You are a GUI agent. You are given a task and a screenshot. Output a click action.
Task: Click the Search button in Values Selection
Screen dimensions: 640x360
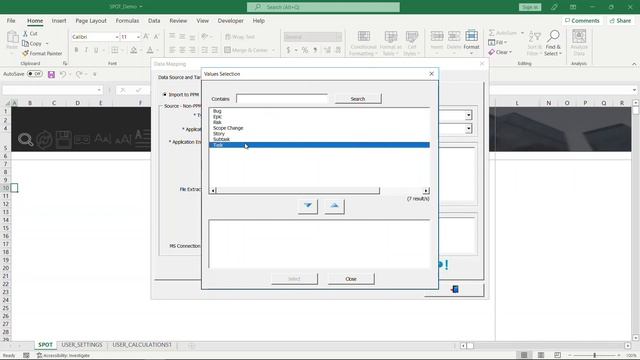[x=358, y=99]
